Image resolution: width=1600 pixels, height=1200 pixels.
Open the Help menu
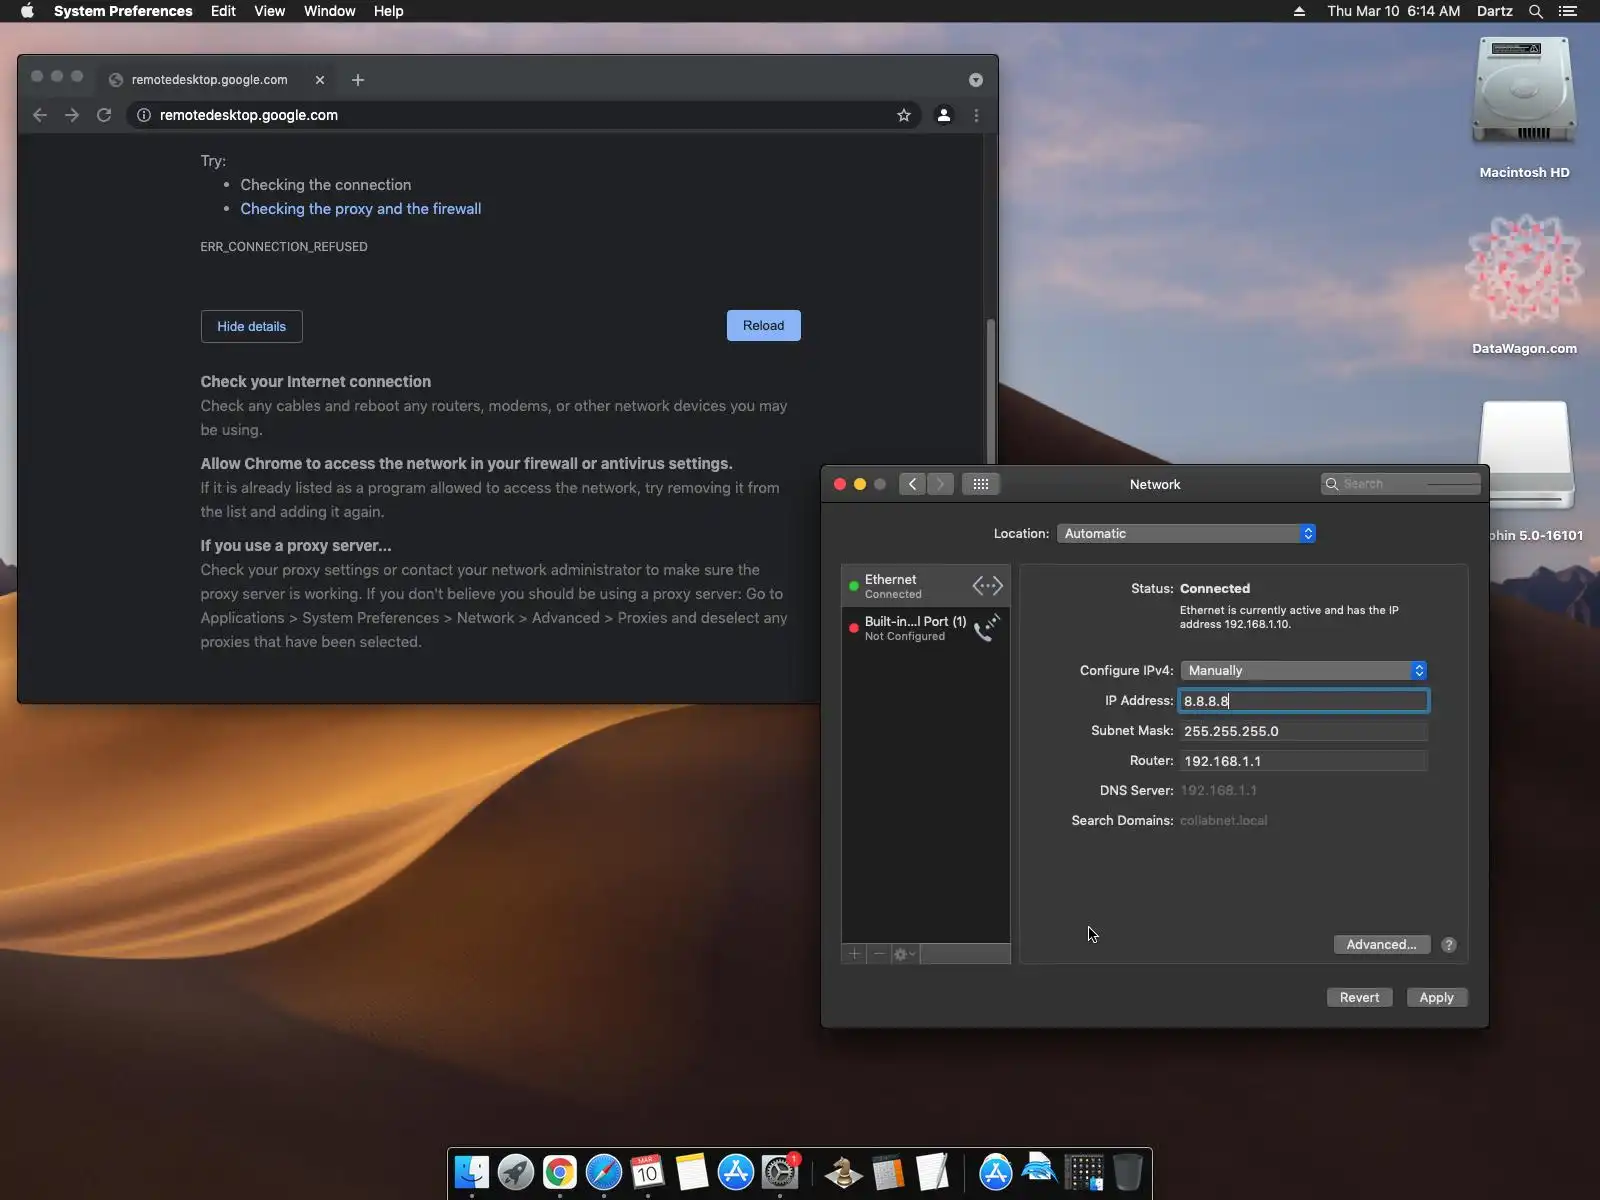click(389, 11)
